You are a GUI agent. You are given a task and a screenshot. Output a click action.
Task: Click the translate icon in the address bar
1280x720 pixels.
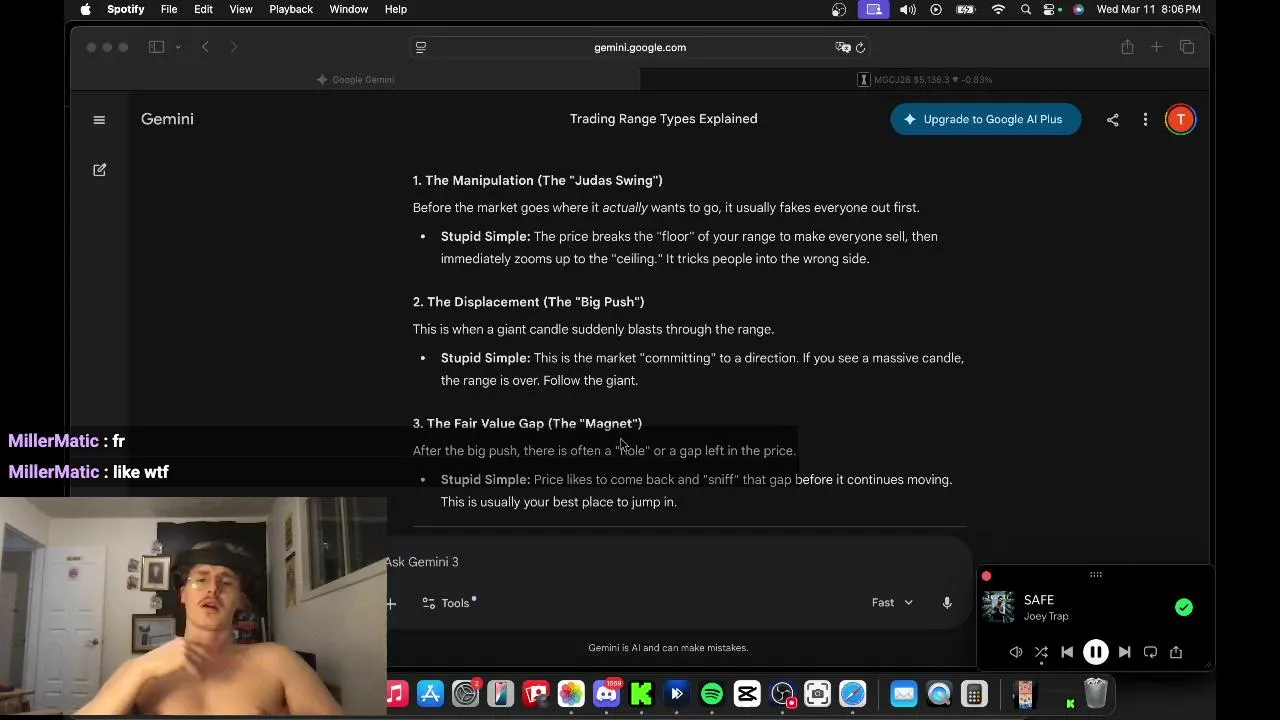(843, 47)
